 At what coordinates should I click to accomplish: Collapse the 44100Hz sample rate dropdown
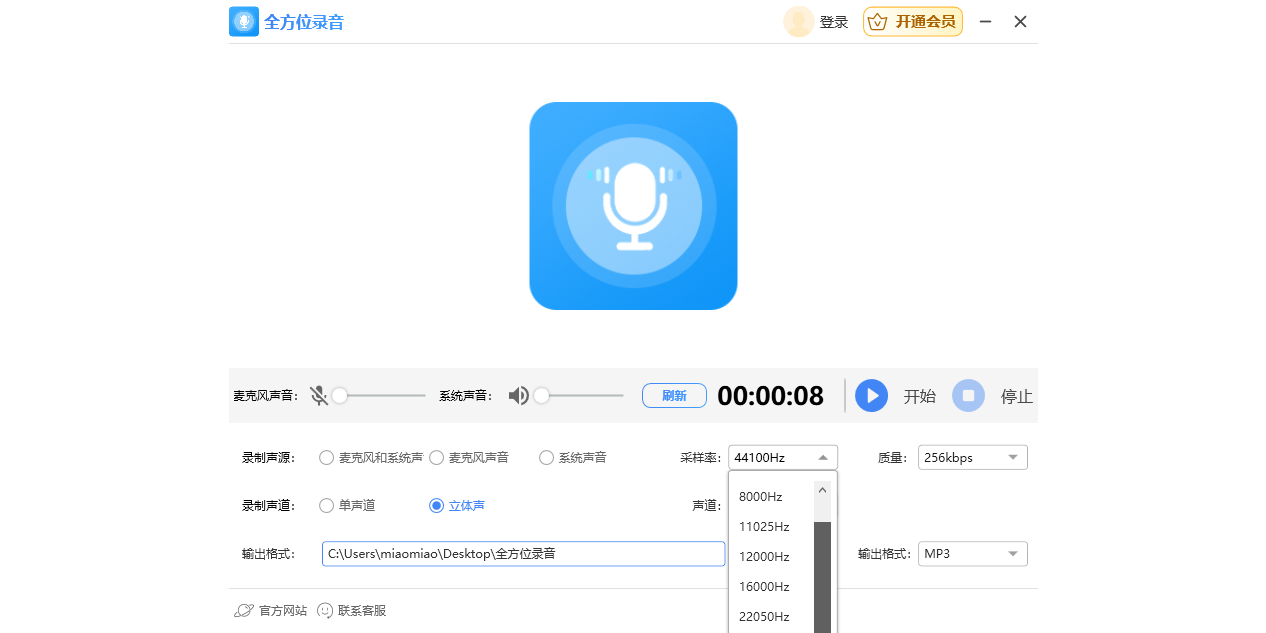(x=783, y=458)
